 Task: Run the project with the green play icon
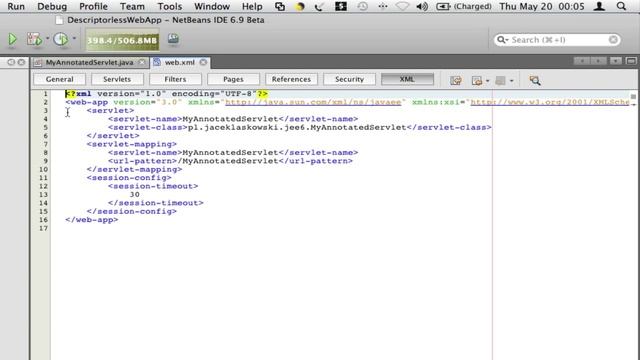point(12,39)
